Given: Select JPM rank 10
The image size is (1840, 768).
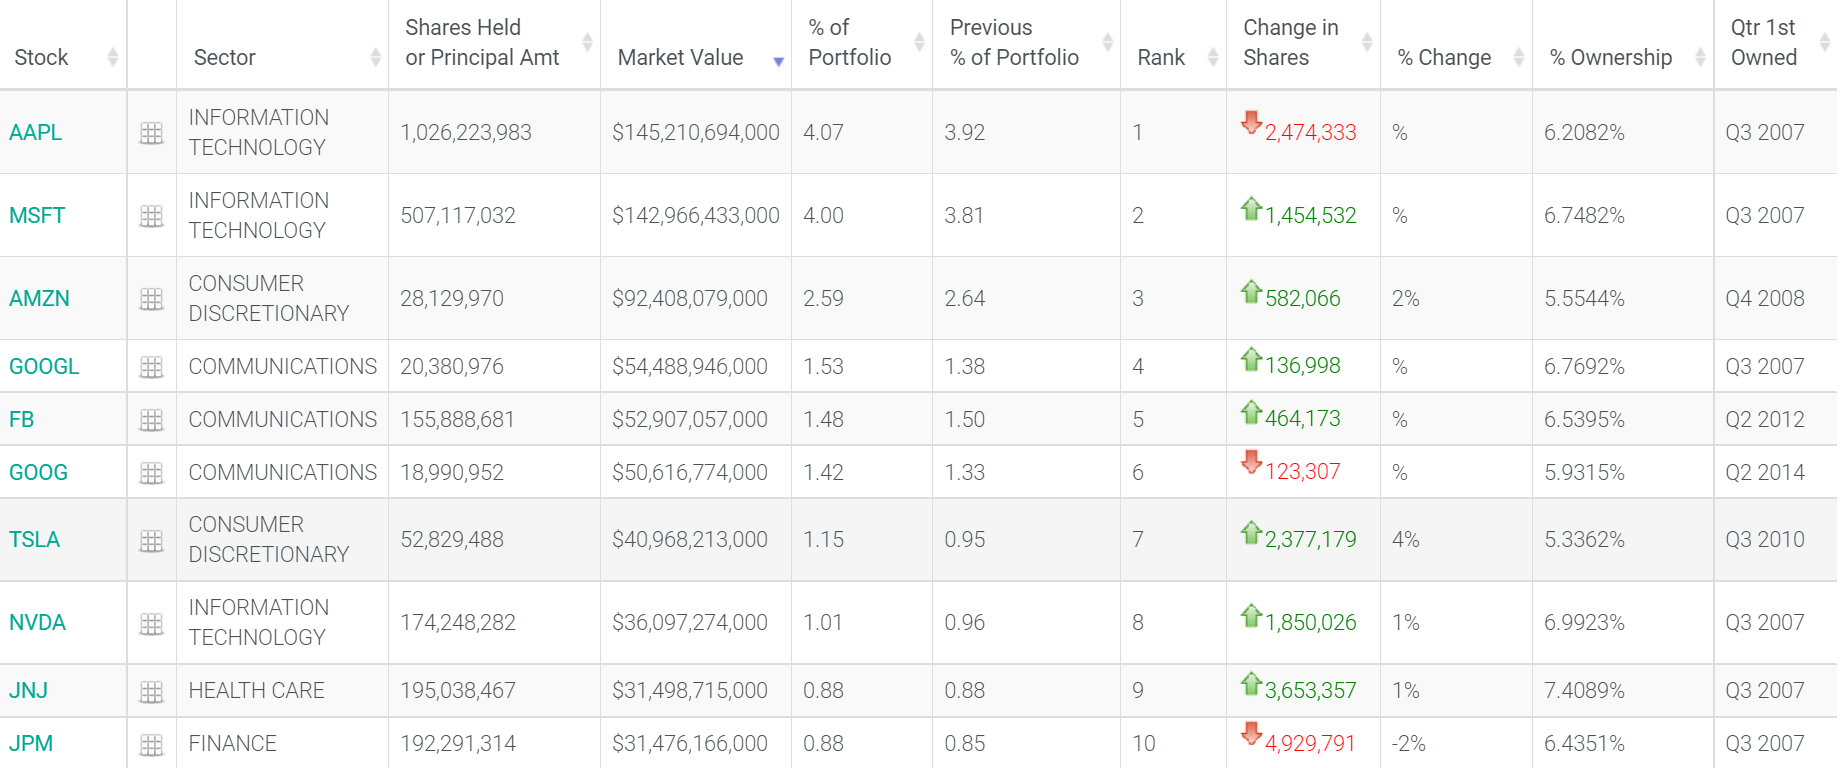Looking at the screenshot, I should click(1144, 744).
